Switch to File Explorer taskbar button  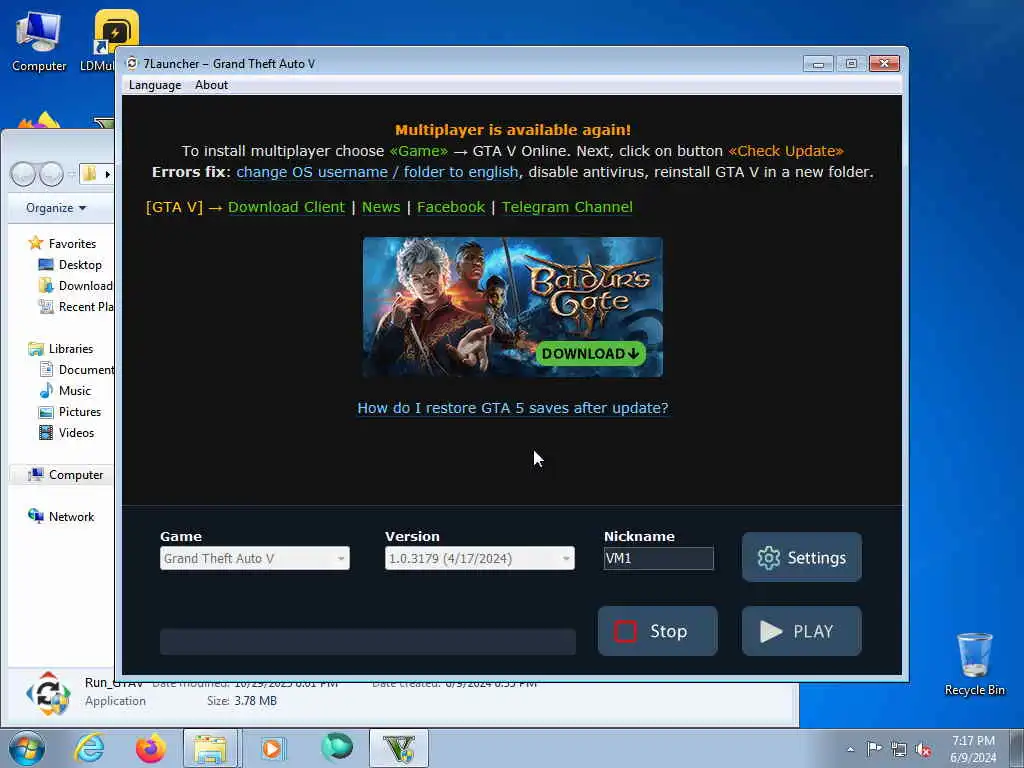[x=210, y=748]
